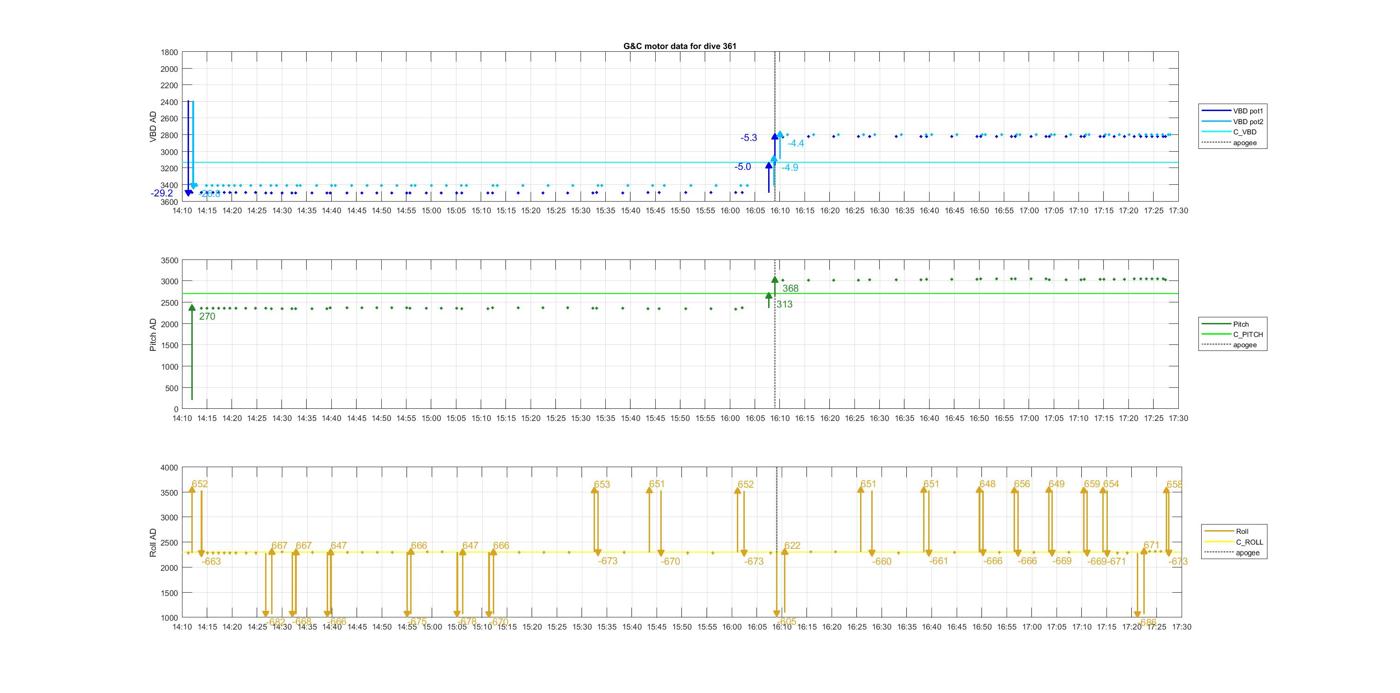The width and height of the screenshot is (1400, 693).
Task: Click the '-29.2' VBD data label
Action: (162, 193)
